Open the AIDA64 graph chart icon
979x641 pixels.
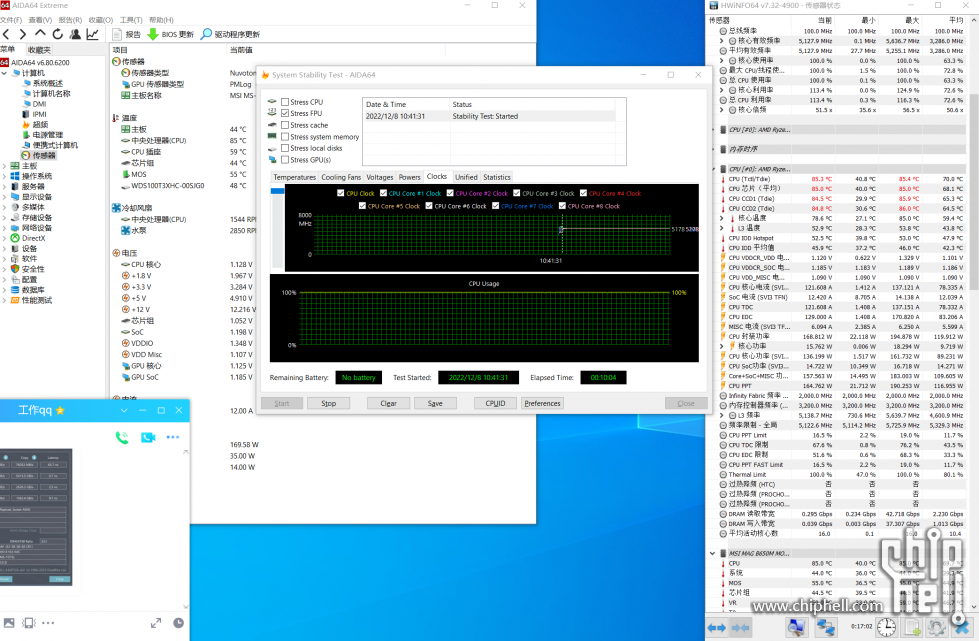pyautogui.click(x=92, y=34)
